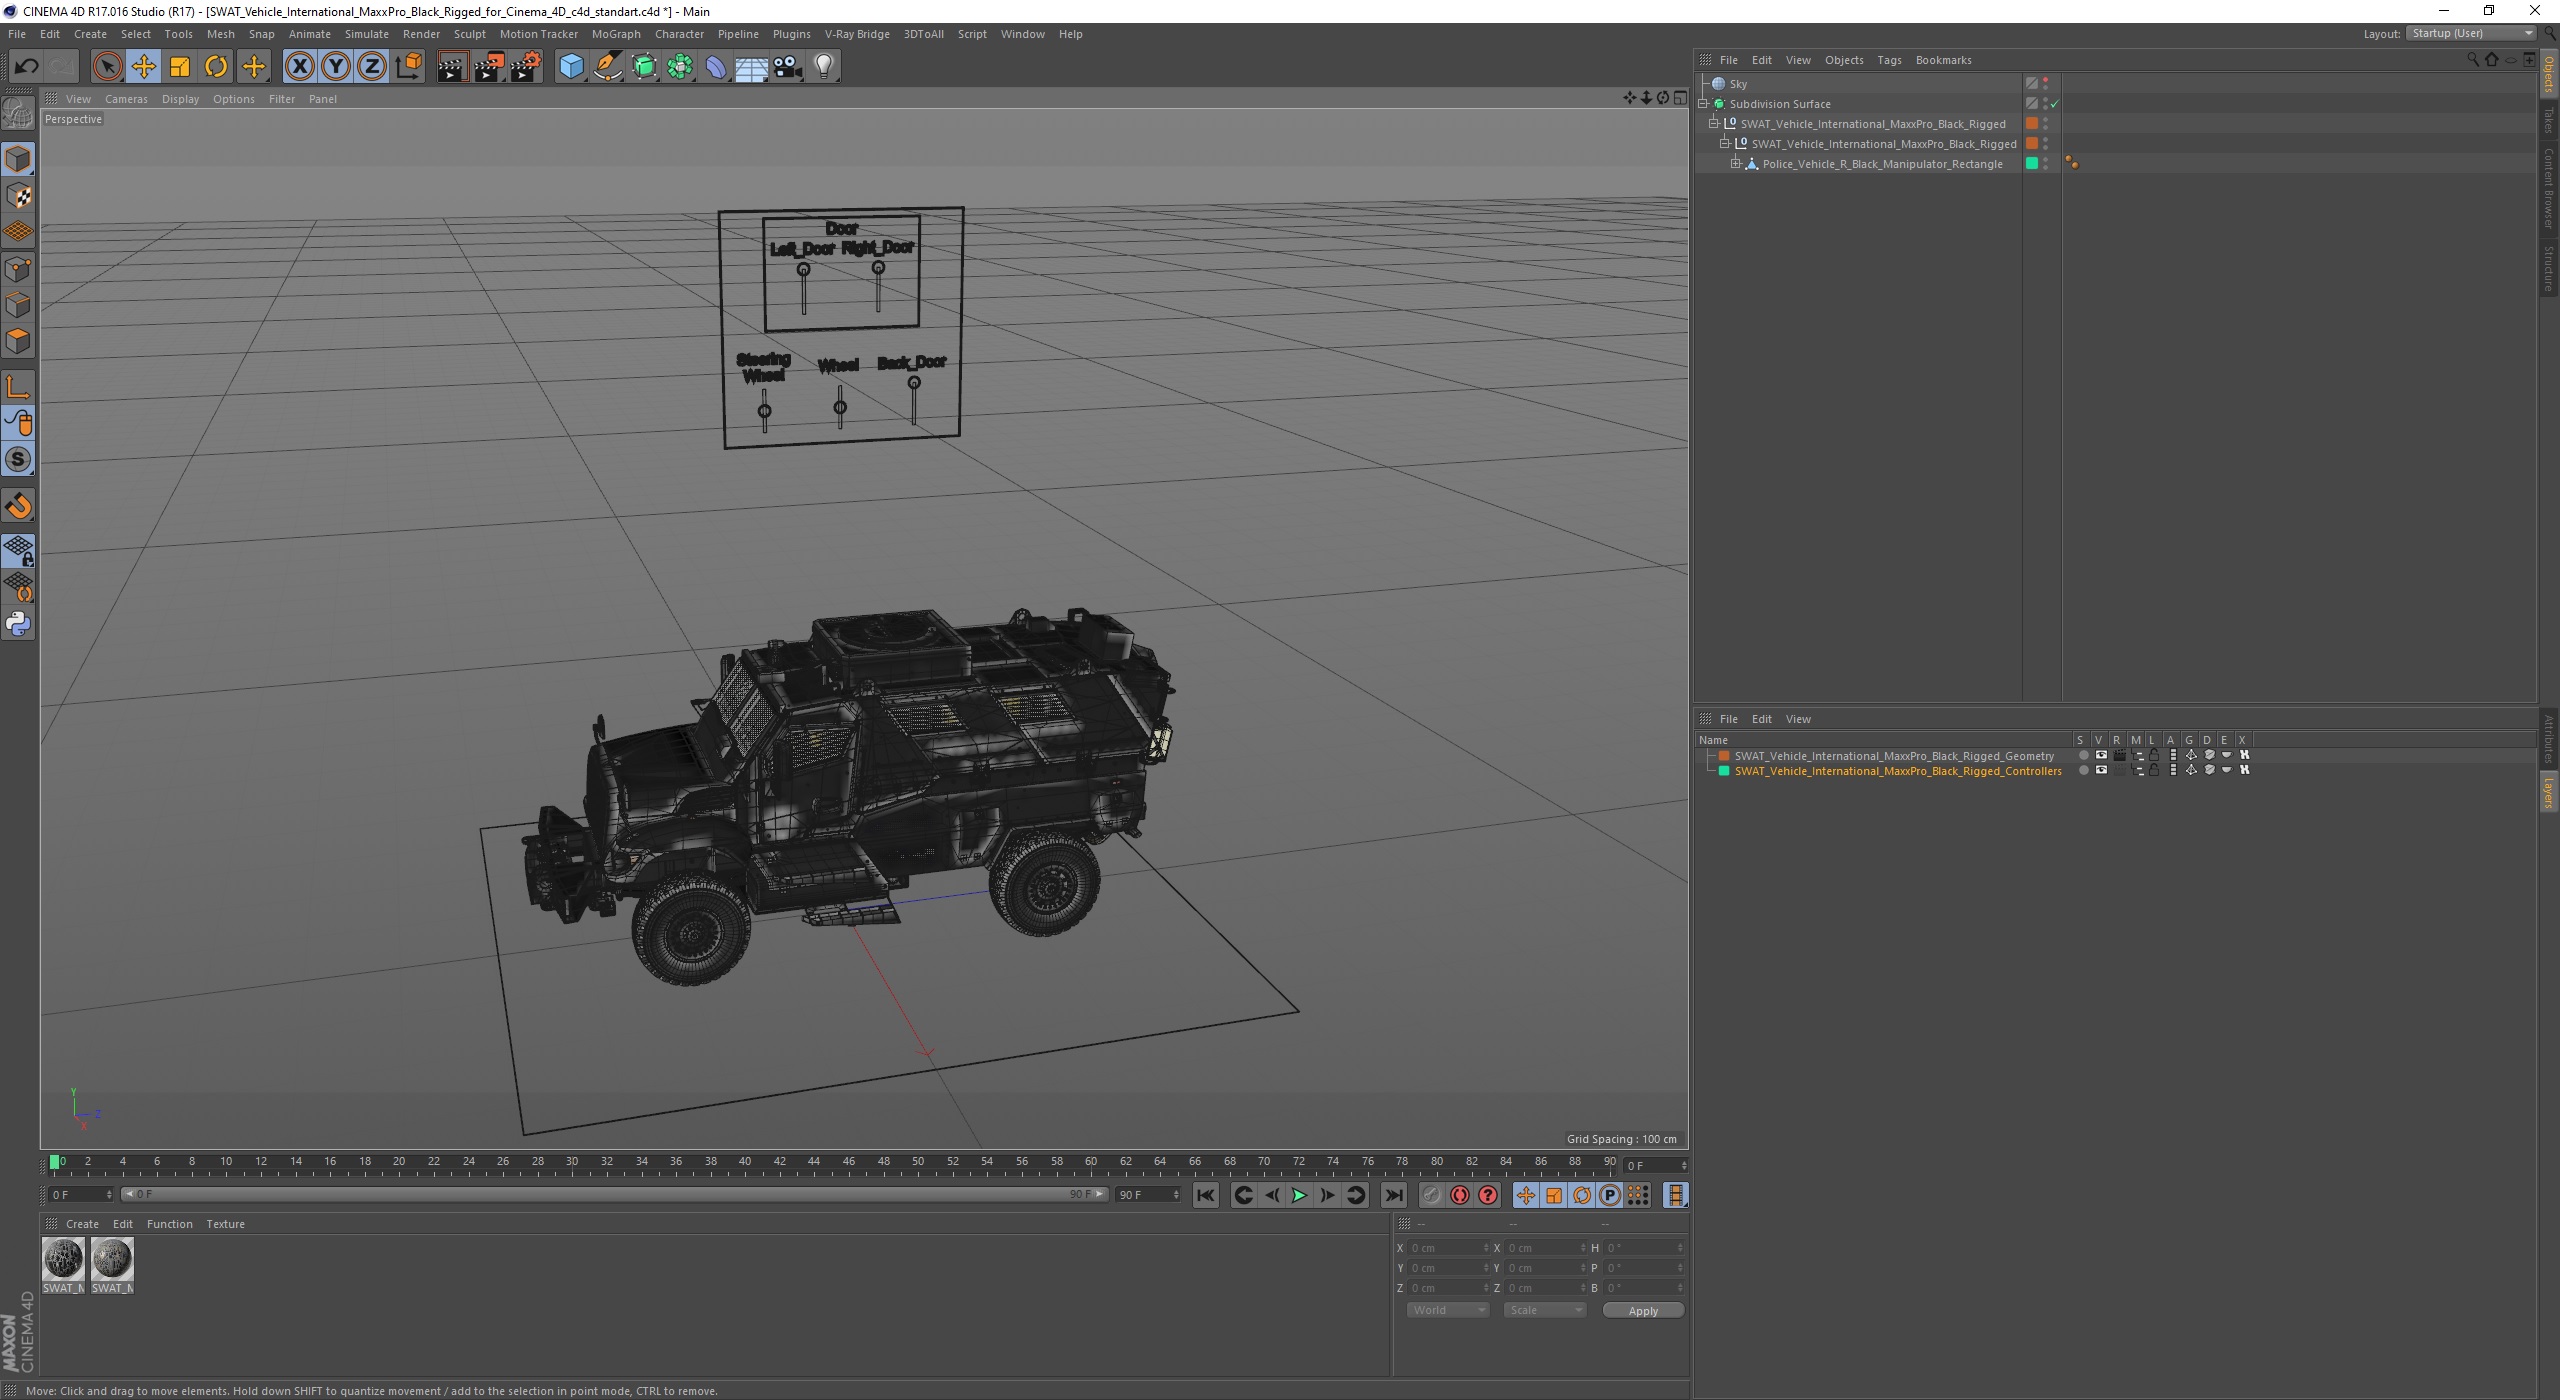Open the Scale mode dropdown
The height and width of the screenshot is (1400, 2560).
1545,1310
